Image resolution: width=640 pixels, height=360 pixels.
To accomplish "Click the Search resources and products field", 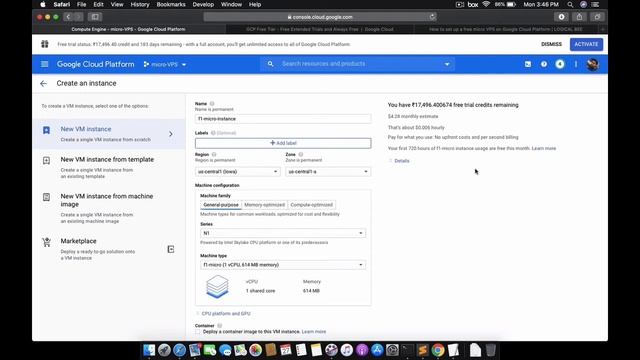I will point(357,64).
